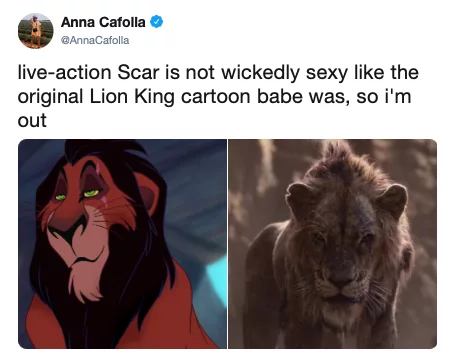This screenshot has height=360, width=455.
Task: Select the word "Scar" in tweet text
Action: click(x=138, y=73)
